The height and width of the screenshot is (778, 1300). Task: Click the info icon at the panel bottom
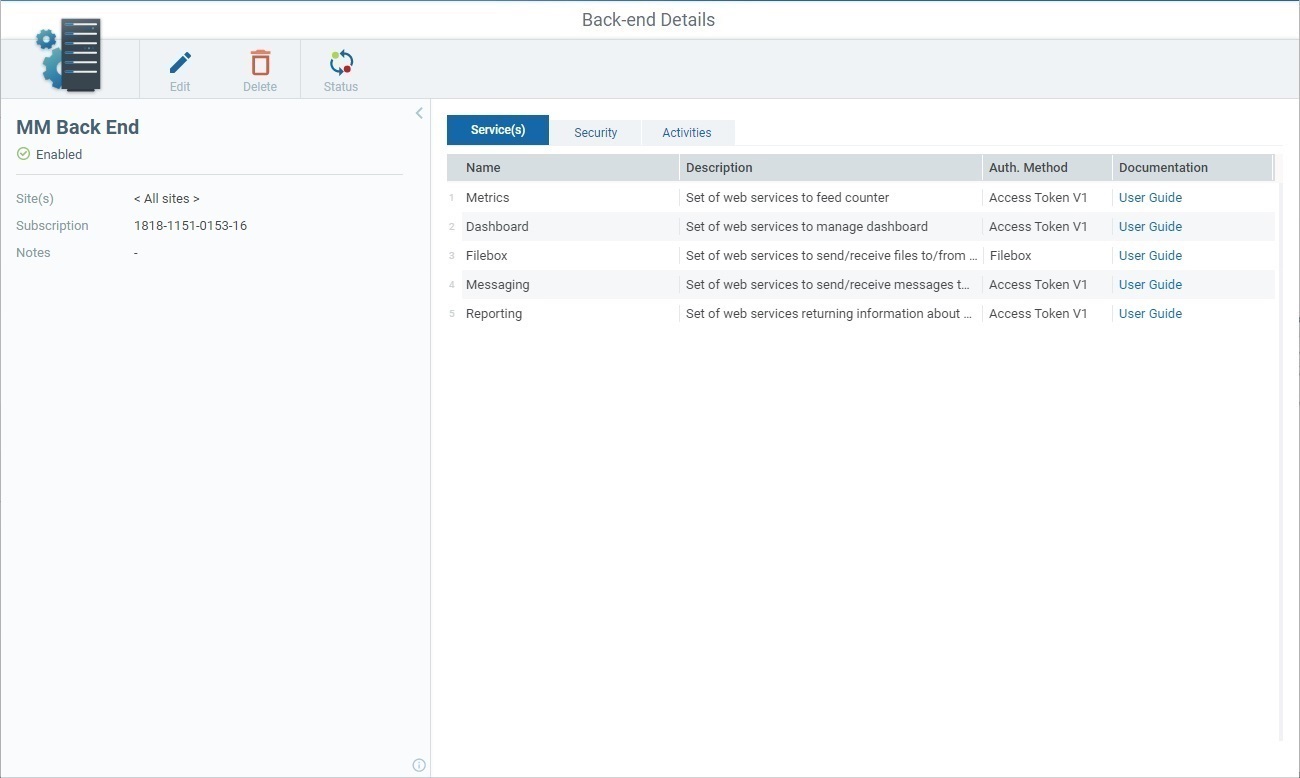pos(419,764)
